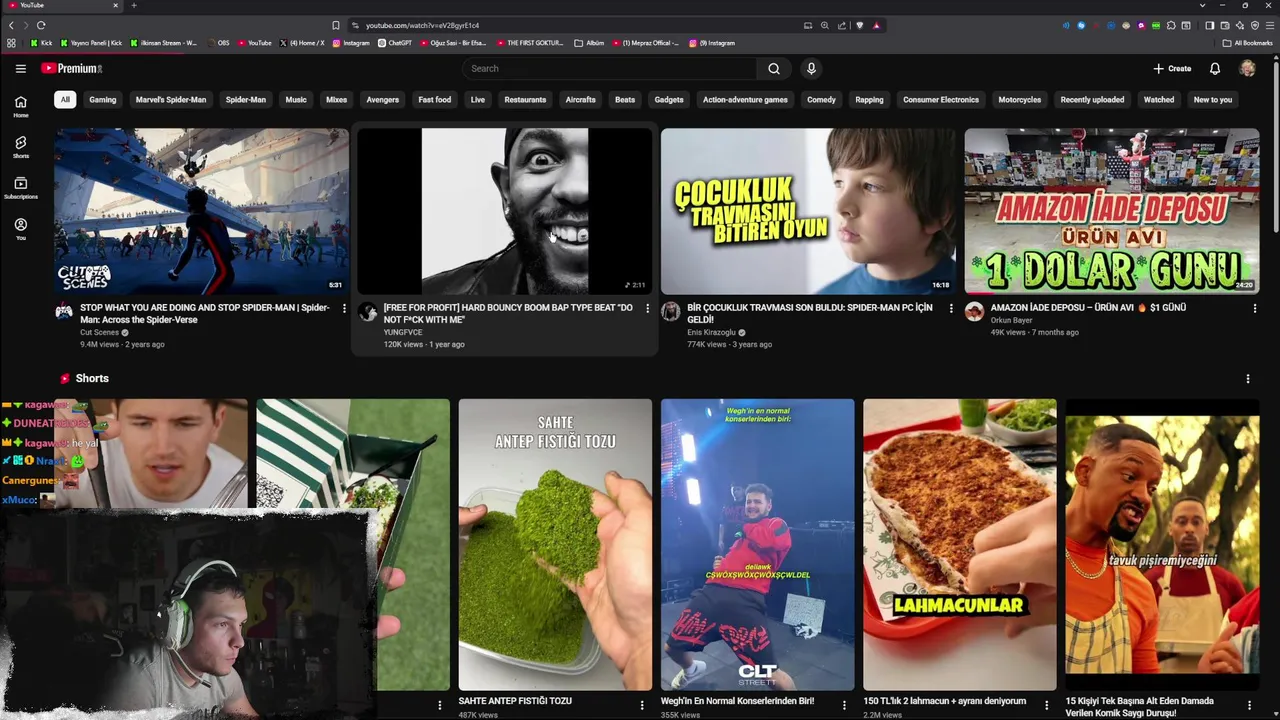
Task: Open Shorts in YouTube sidebar
Action: [20, 147]
